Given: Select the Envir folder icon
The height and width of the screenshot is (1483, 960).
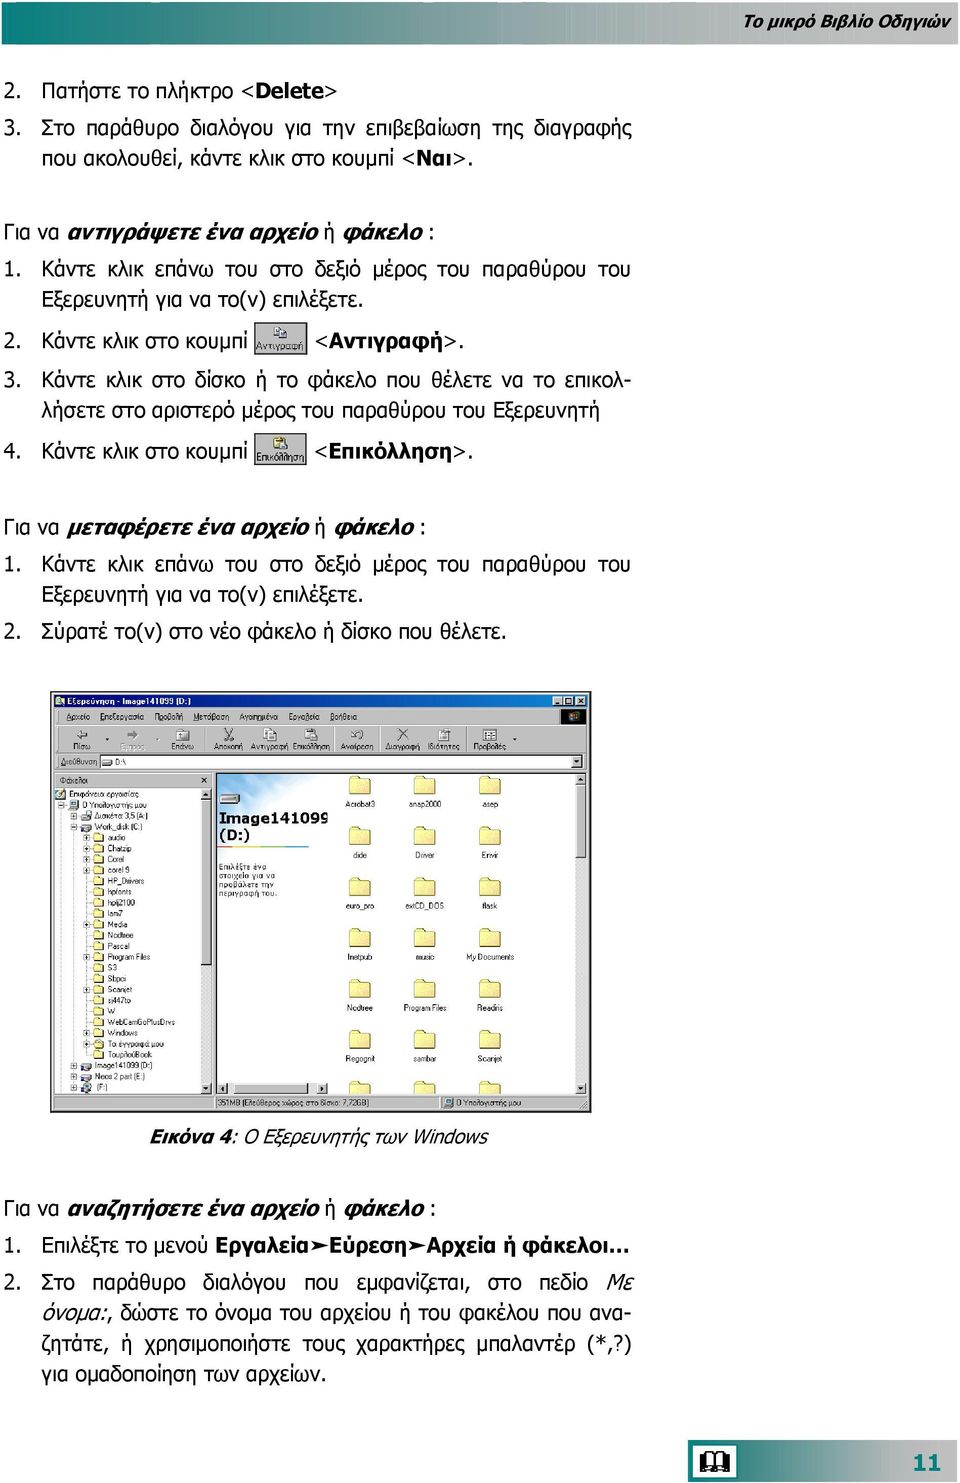Looking at the screenshot, I should click(490, 836).
